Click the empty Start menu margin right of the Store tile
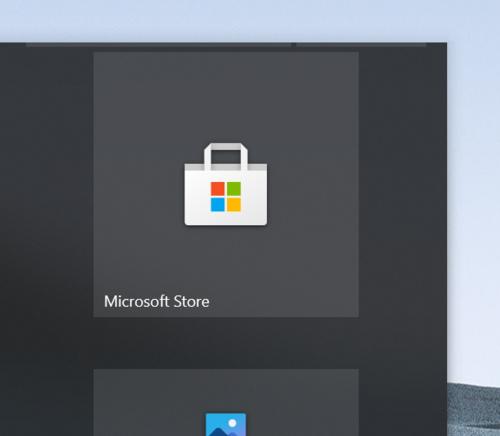 (x=403, y=184)
